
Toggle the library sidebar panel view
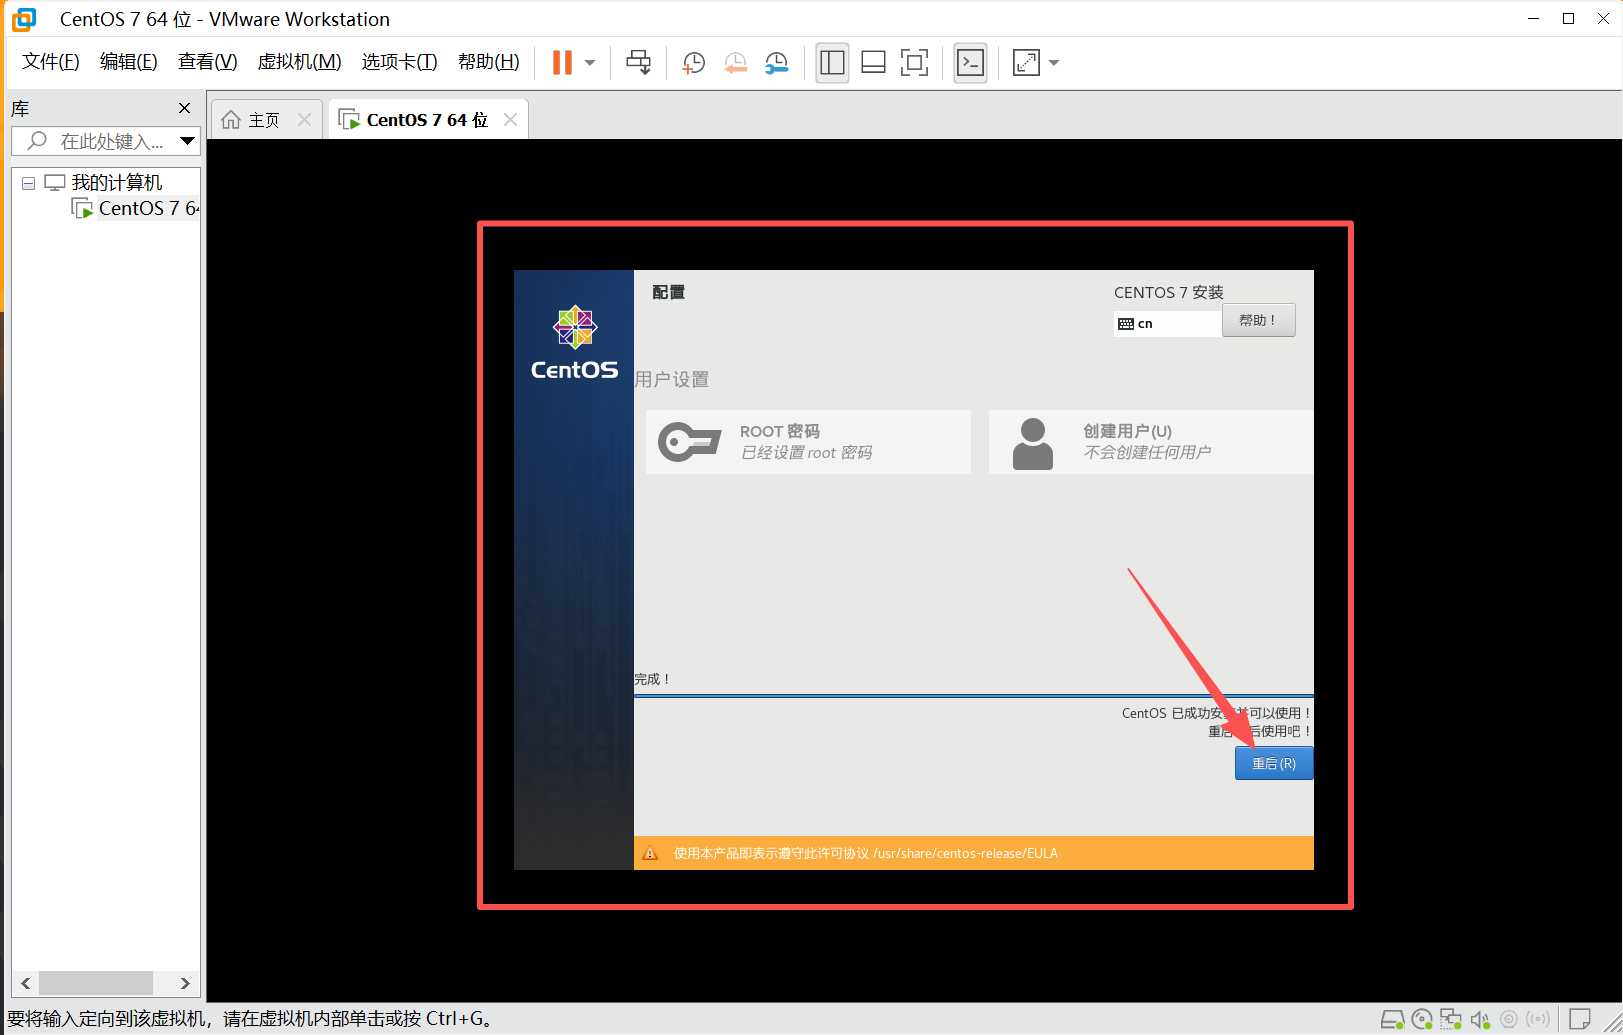(832, 63)
